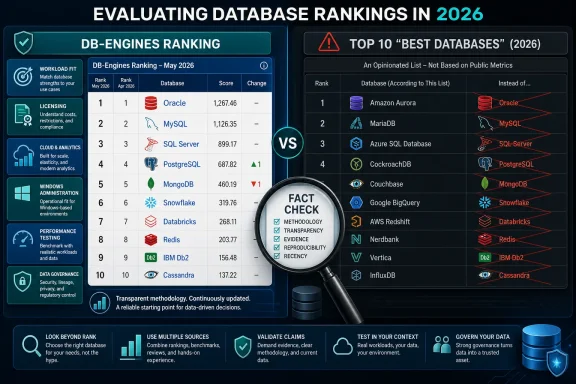The width and height of the screenshot is (576, 384).
Task: Click the green shield checkmark icon
Action: pos(24,43)
